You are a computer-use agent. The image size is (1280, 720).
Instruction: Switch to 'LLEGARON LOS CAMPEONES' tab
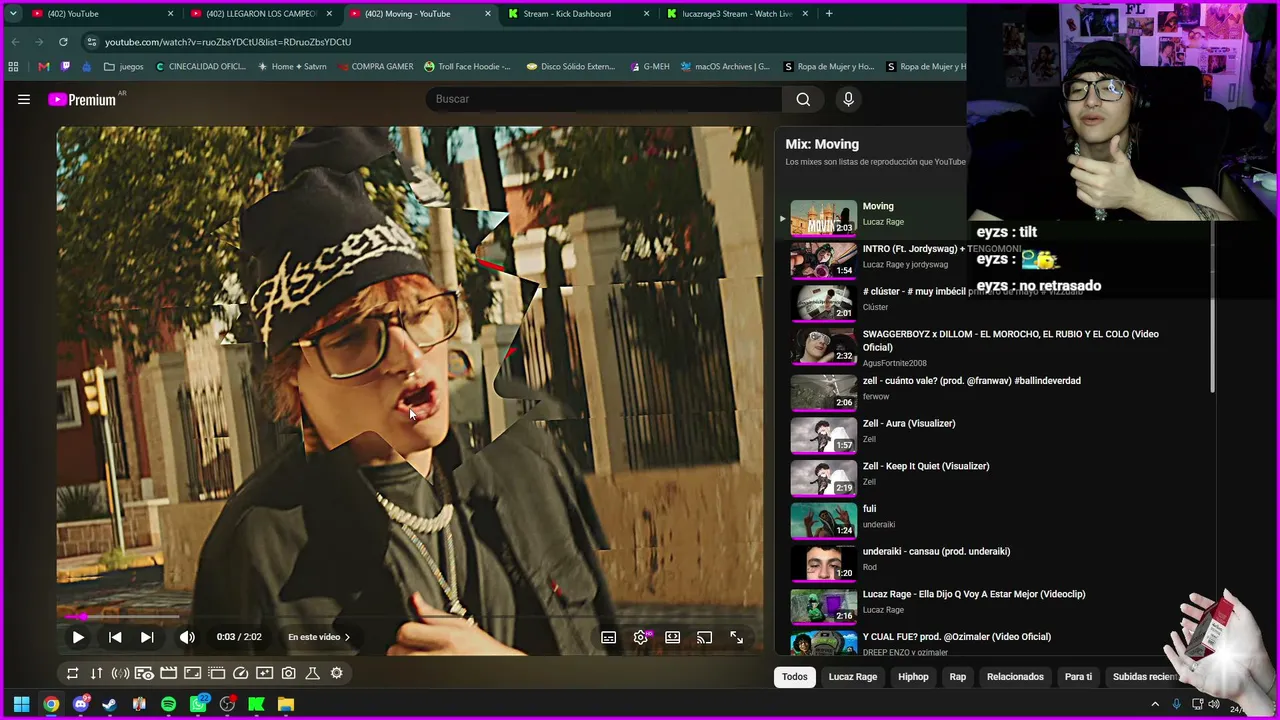pyautogui.click(x=260, y=14)
